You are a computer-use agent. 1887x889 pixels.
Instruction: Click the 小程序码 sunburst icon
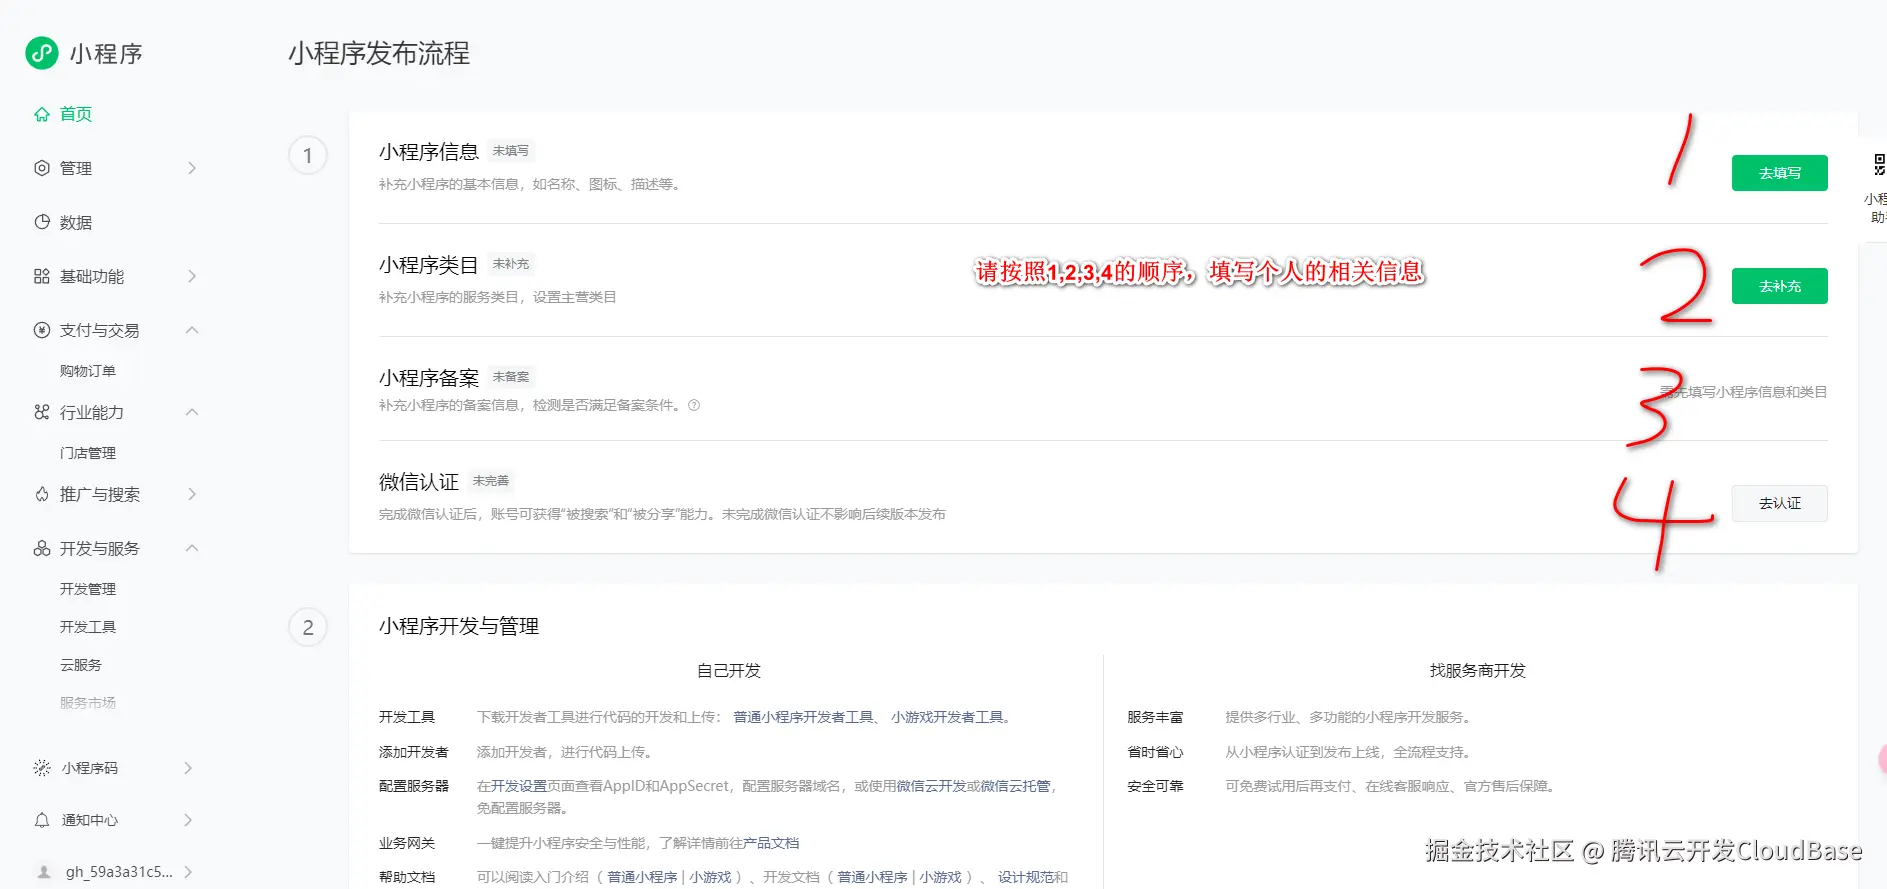coord(42,768)
